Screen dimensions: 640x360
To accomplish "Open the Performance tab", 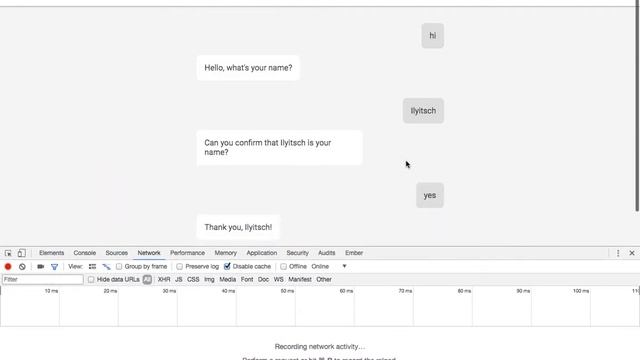I will click(x=187, y=253).
